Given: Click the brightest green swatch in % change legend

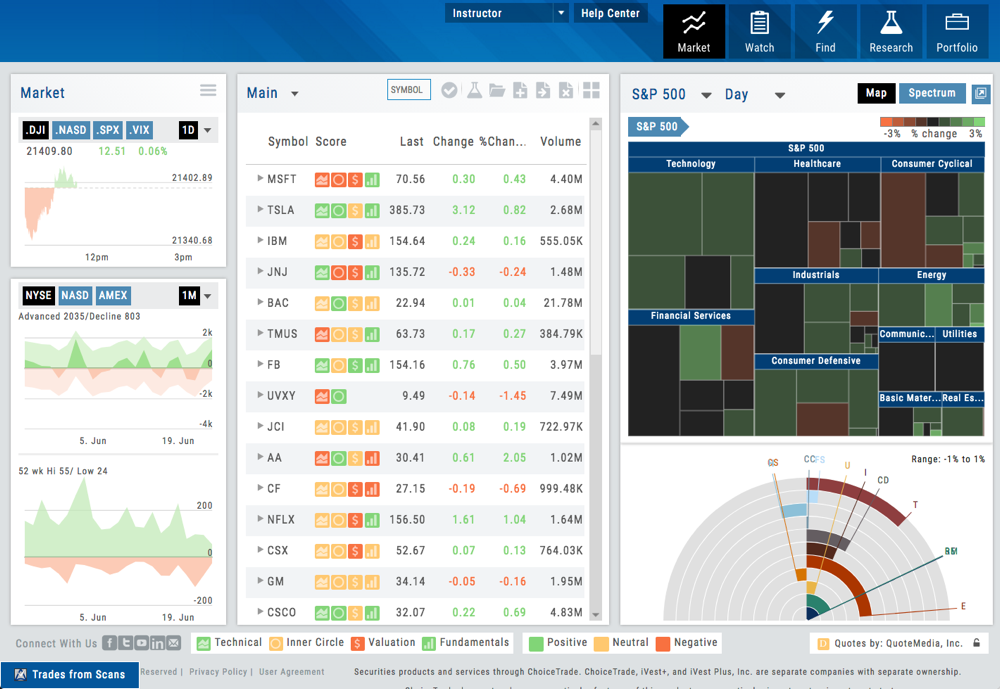Looking at the screenshot, I should coord(979,122).
